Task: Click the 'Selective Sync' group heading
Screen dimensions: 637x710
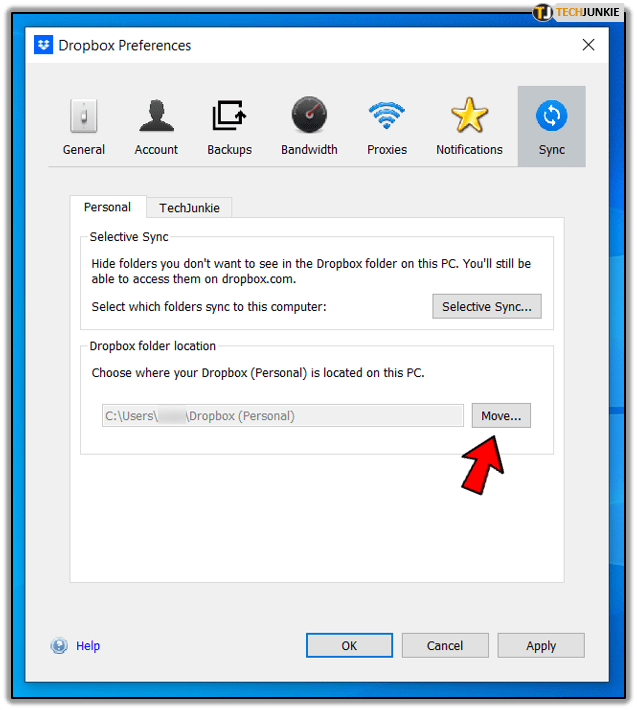Action: (129, 237)
